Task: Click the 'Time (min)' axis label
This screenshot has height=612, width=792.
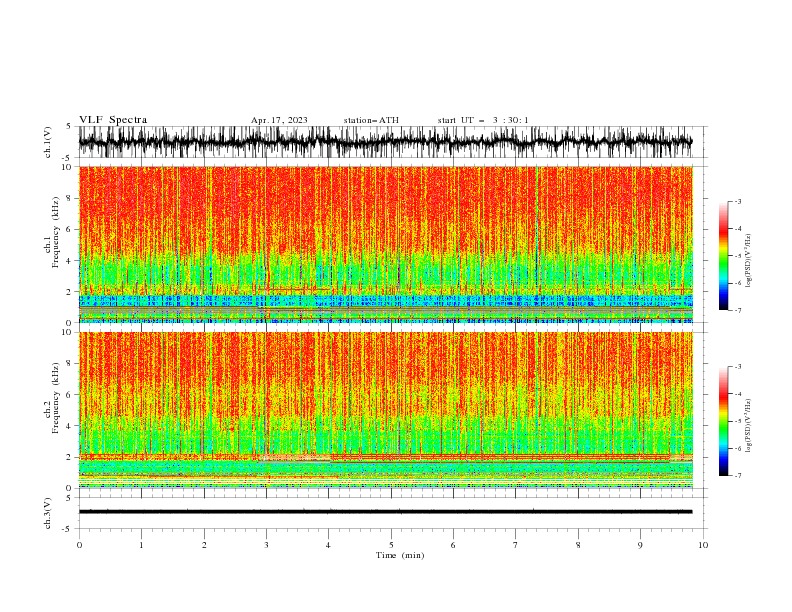Action: (x=400, y=555)
